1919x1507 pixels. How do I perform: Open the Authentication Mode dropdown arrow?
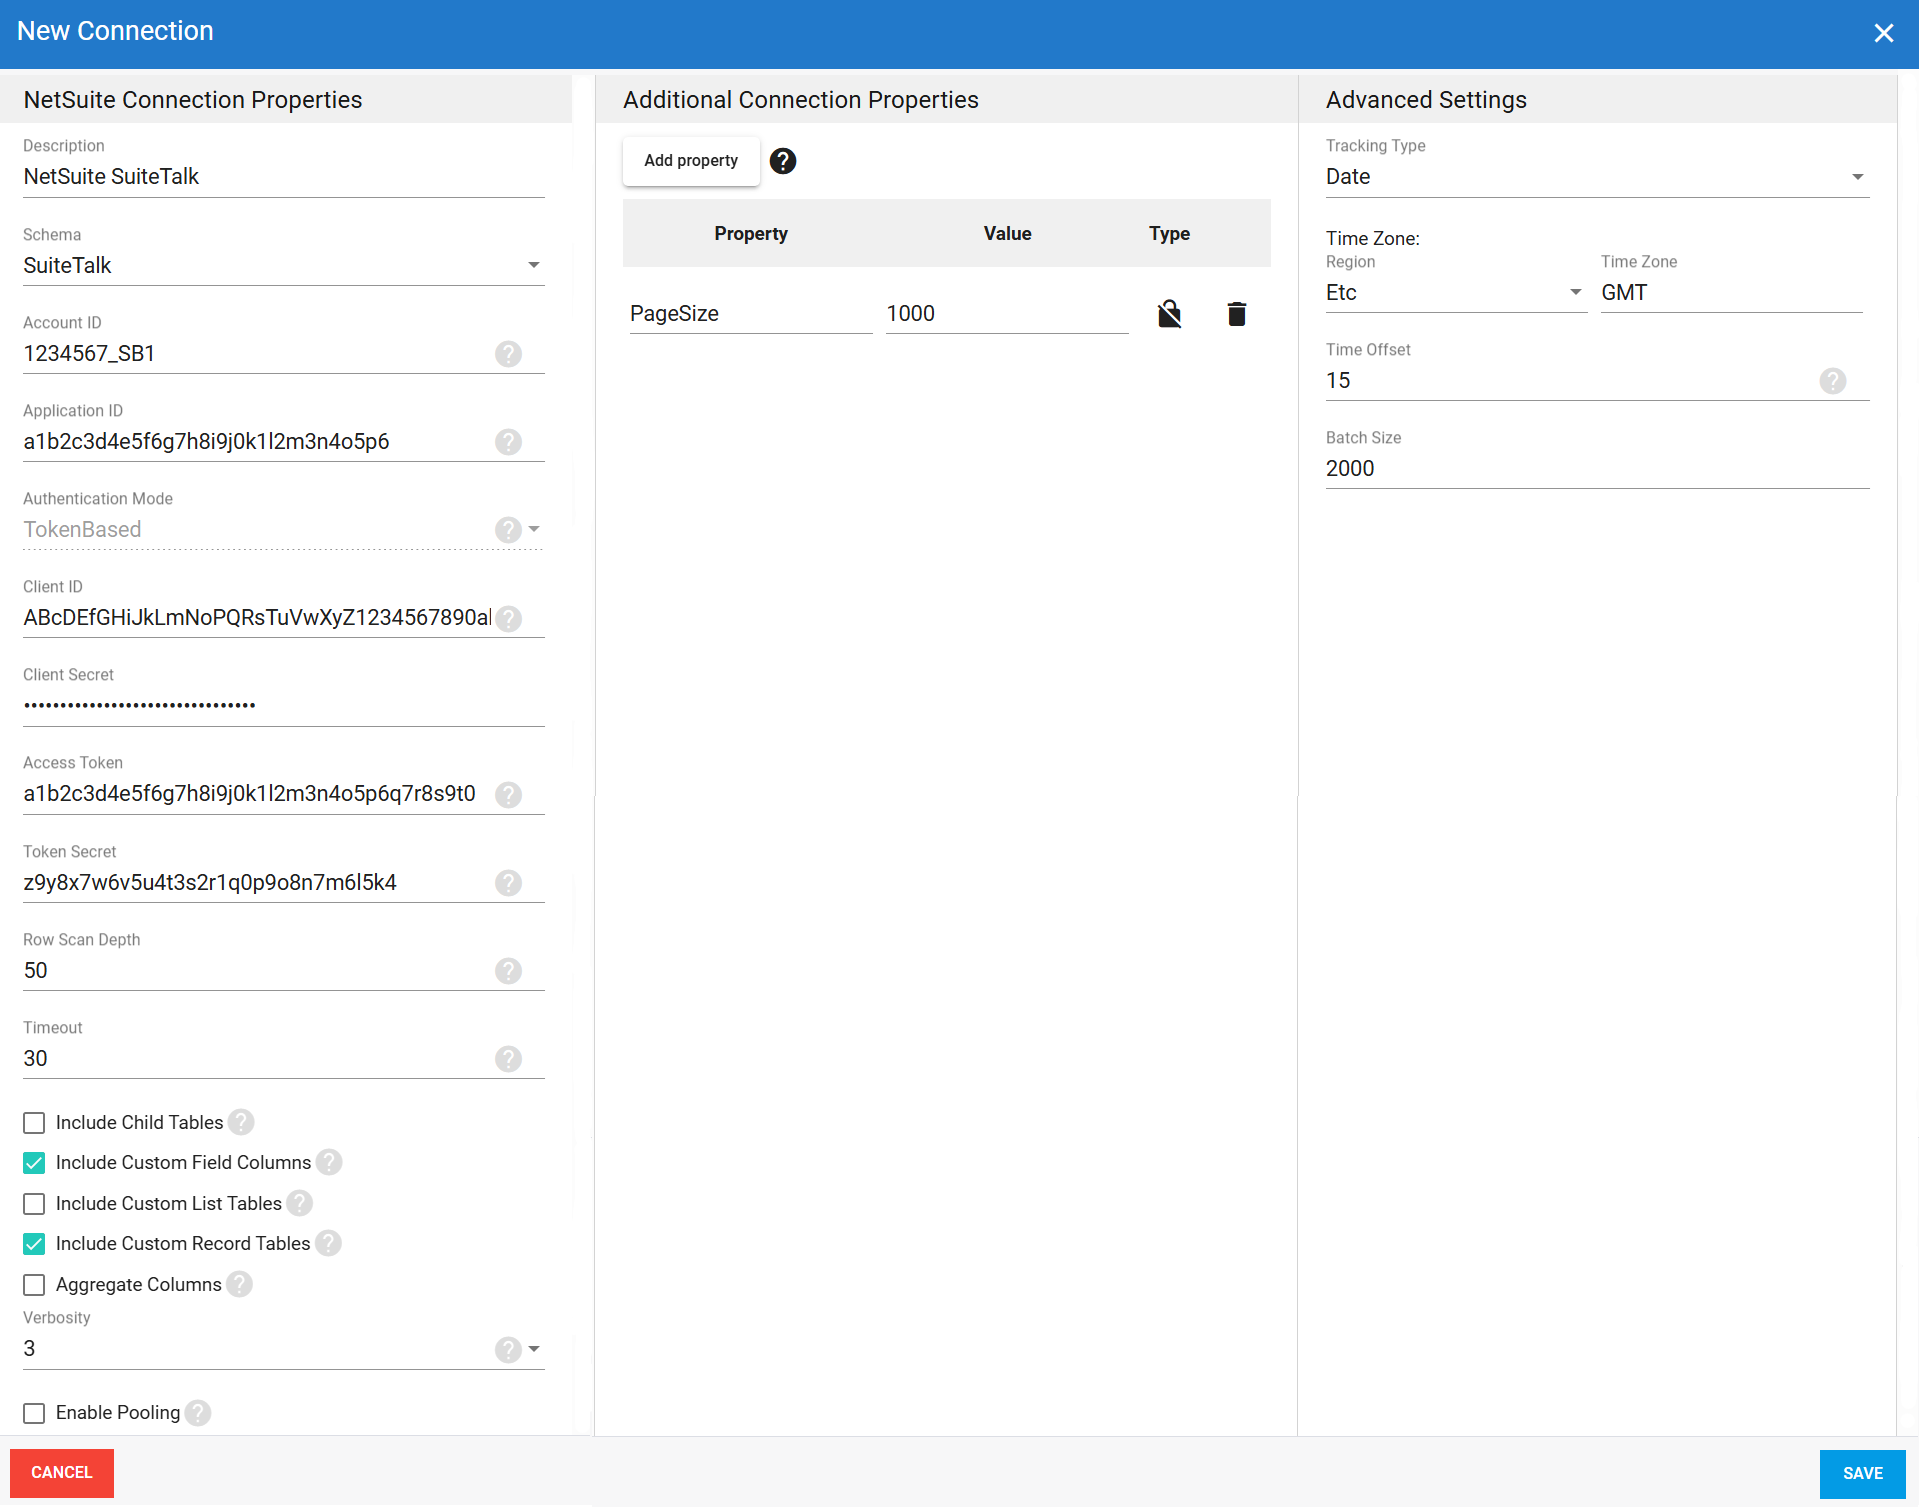pyautogui.click(x=534, y=529)
